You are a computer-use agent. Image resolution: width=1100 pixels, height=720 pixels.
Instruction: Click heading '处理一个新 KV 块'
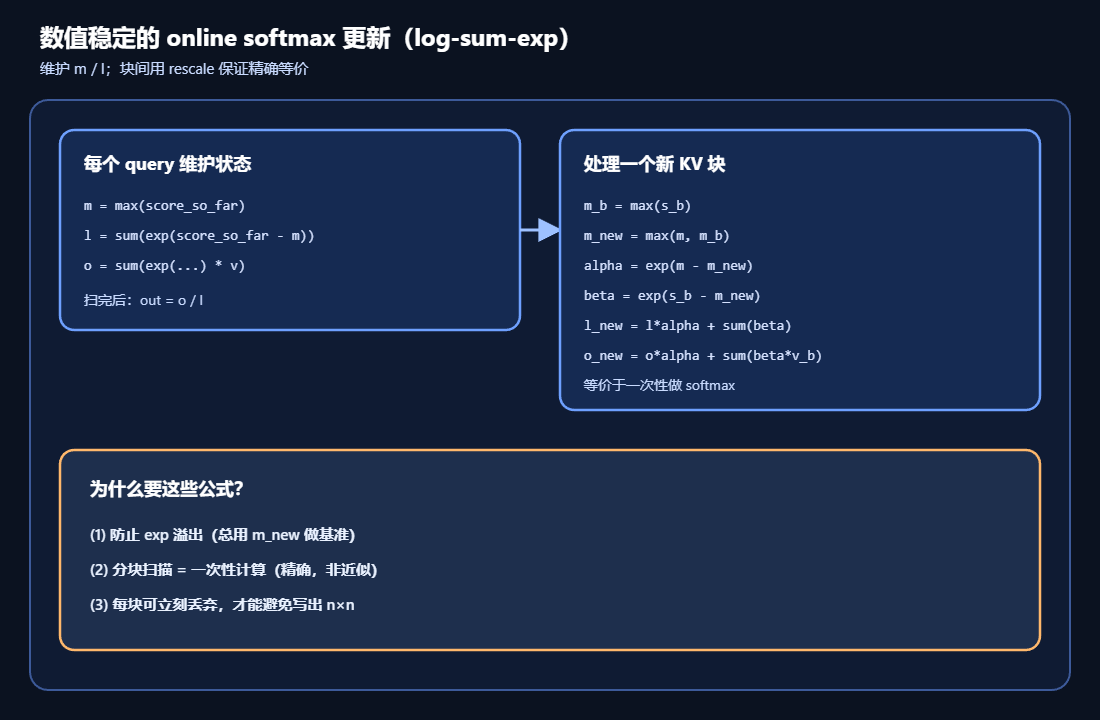pos(654,164)
